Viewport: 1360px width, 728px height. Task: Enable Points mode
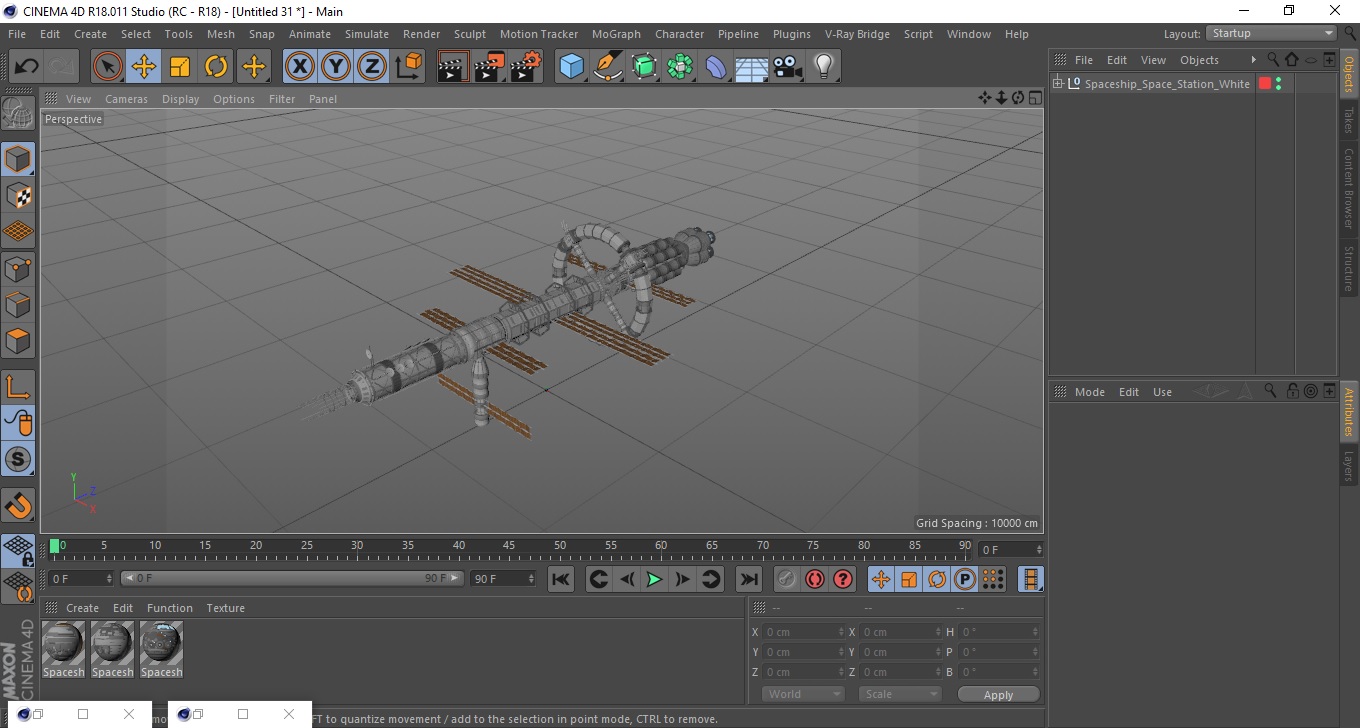[18, 268]
